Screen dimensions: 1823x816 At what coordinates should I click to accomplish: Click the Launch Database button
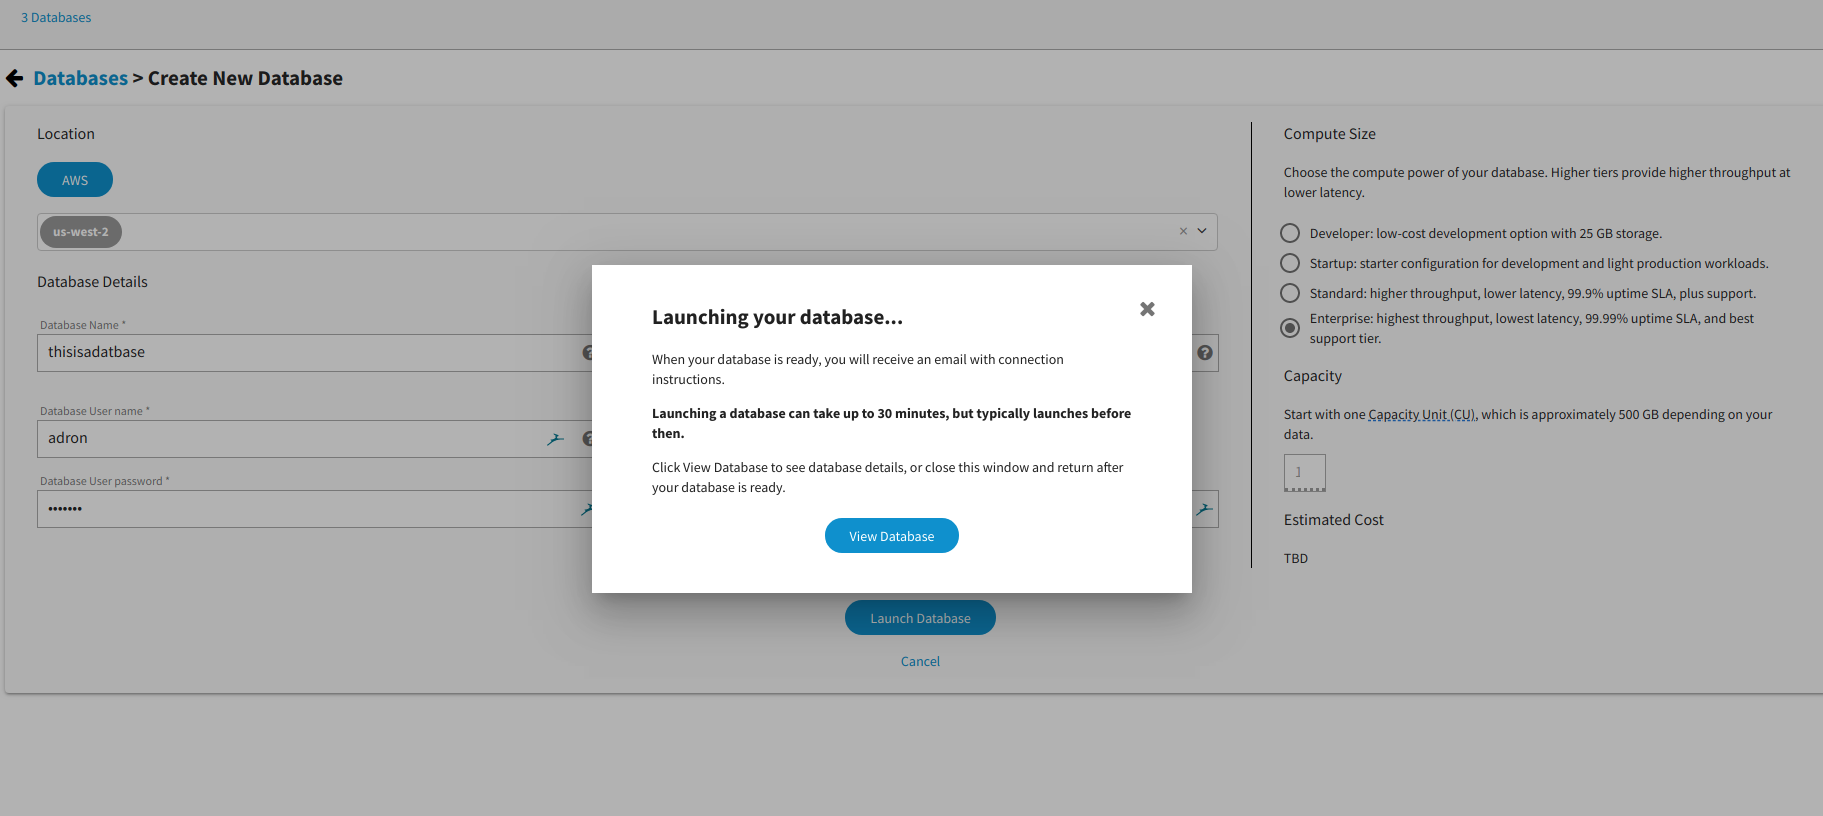pyautogui.click(x=920, y=618)
